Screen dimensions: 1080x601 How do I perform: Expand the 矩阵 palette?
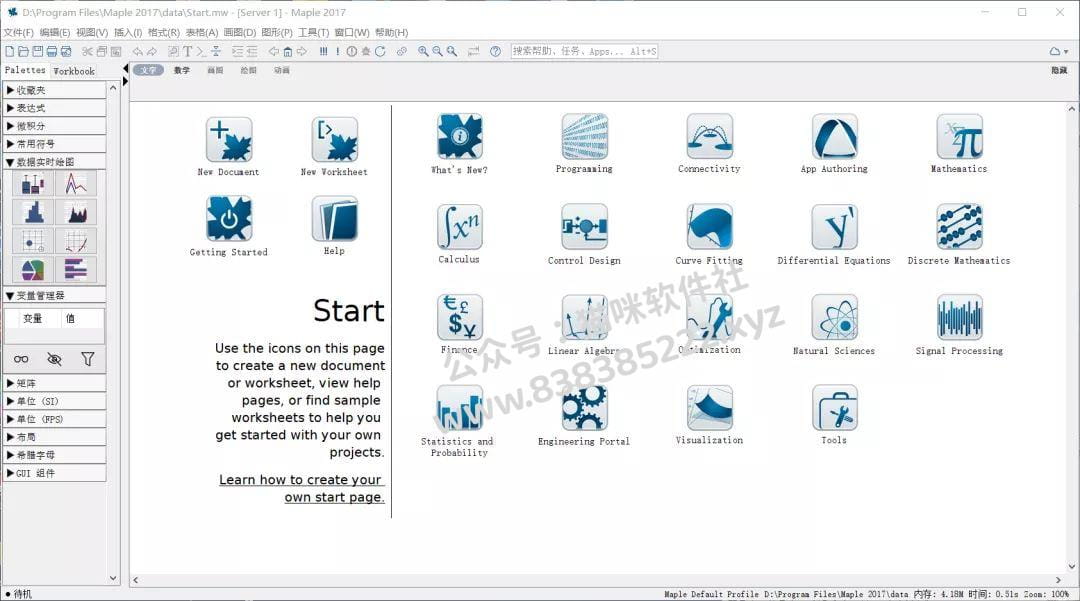click(x=54, y=383)
